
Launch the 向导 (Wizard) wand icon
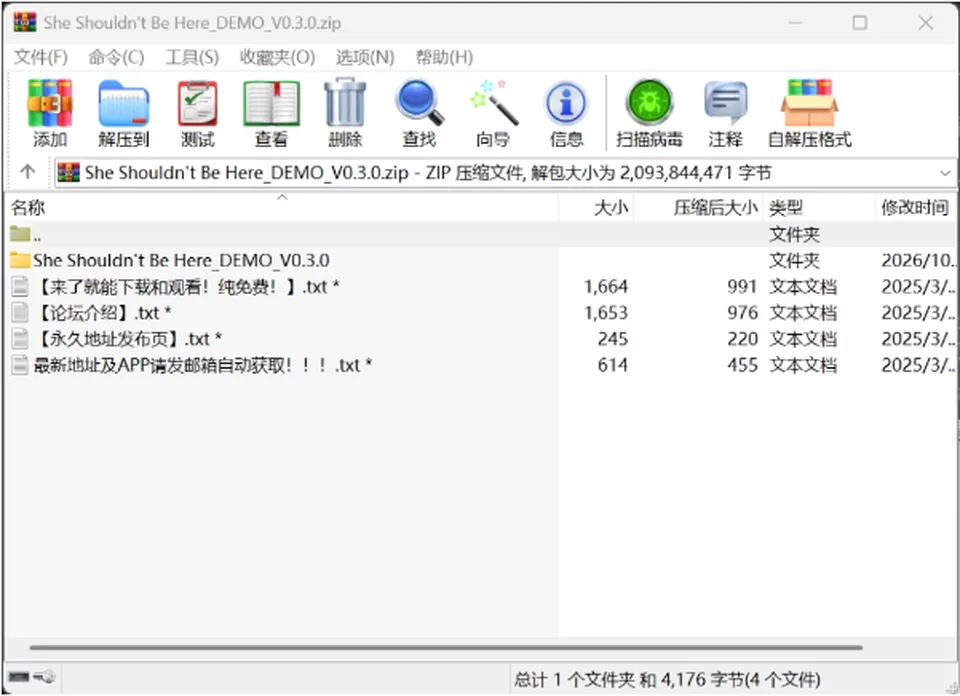(493, 113)
